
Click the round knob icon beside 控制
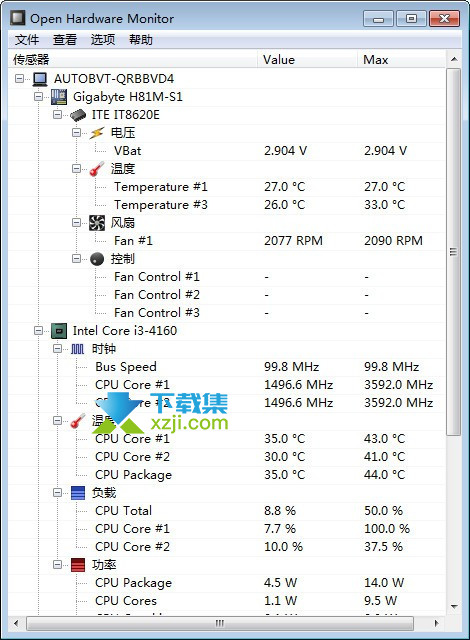97,259
